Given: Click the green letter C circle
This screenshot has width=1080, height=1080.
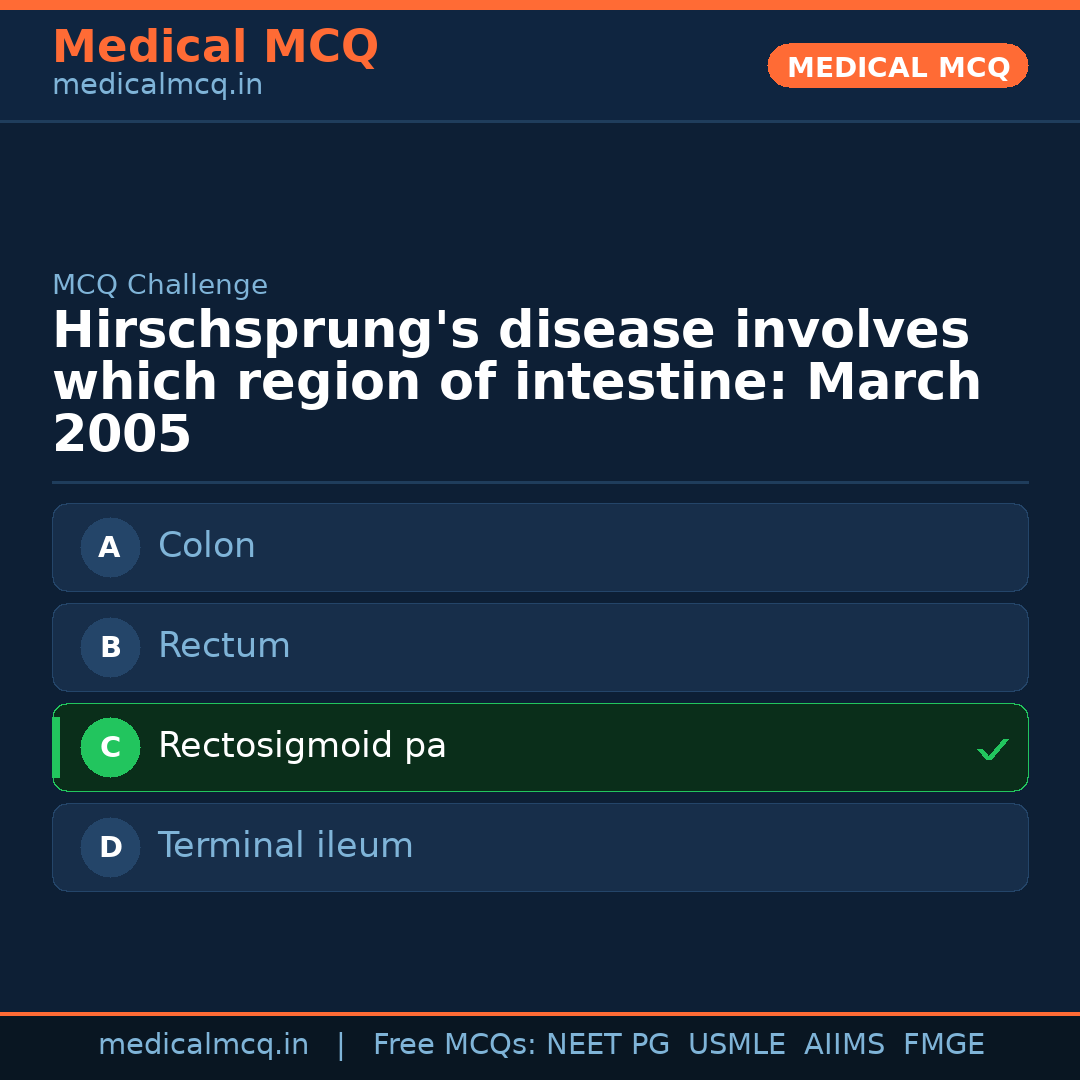Looking at the screenshot, I should (110, 747).
